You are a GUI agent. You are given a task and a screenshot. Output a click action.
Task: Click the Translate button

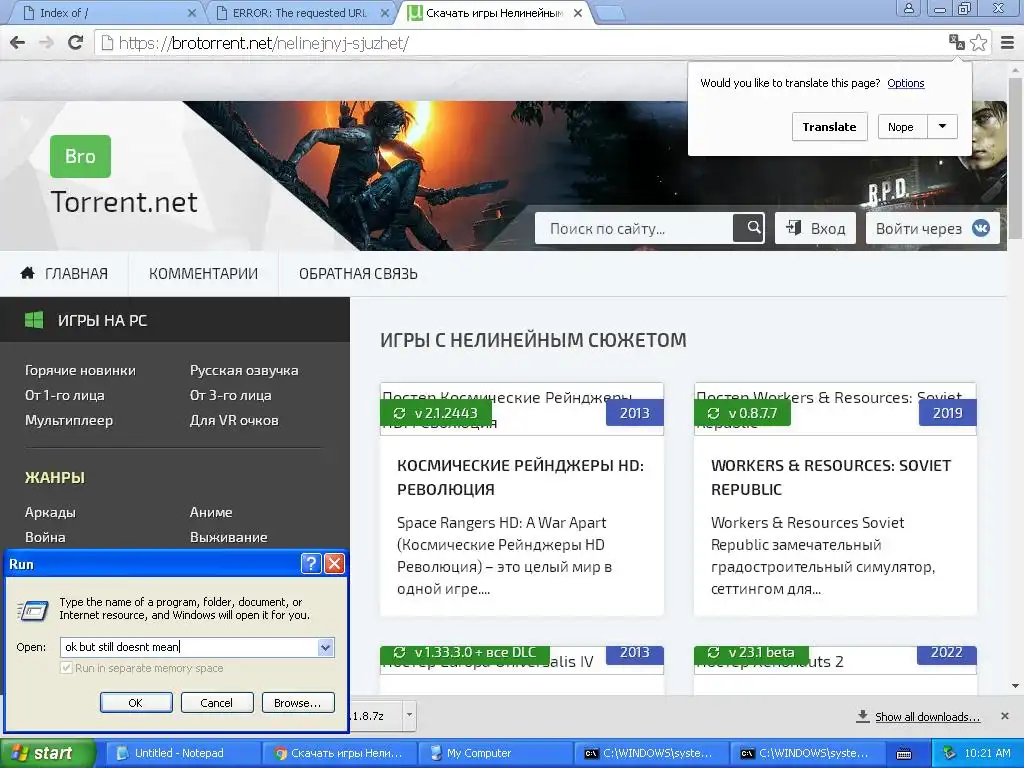click(829, 127)
